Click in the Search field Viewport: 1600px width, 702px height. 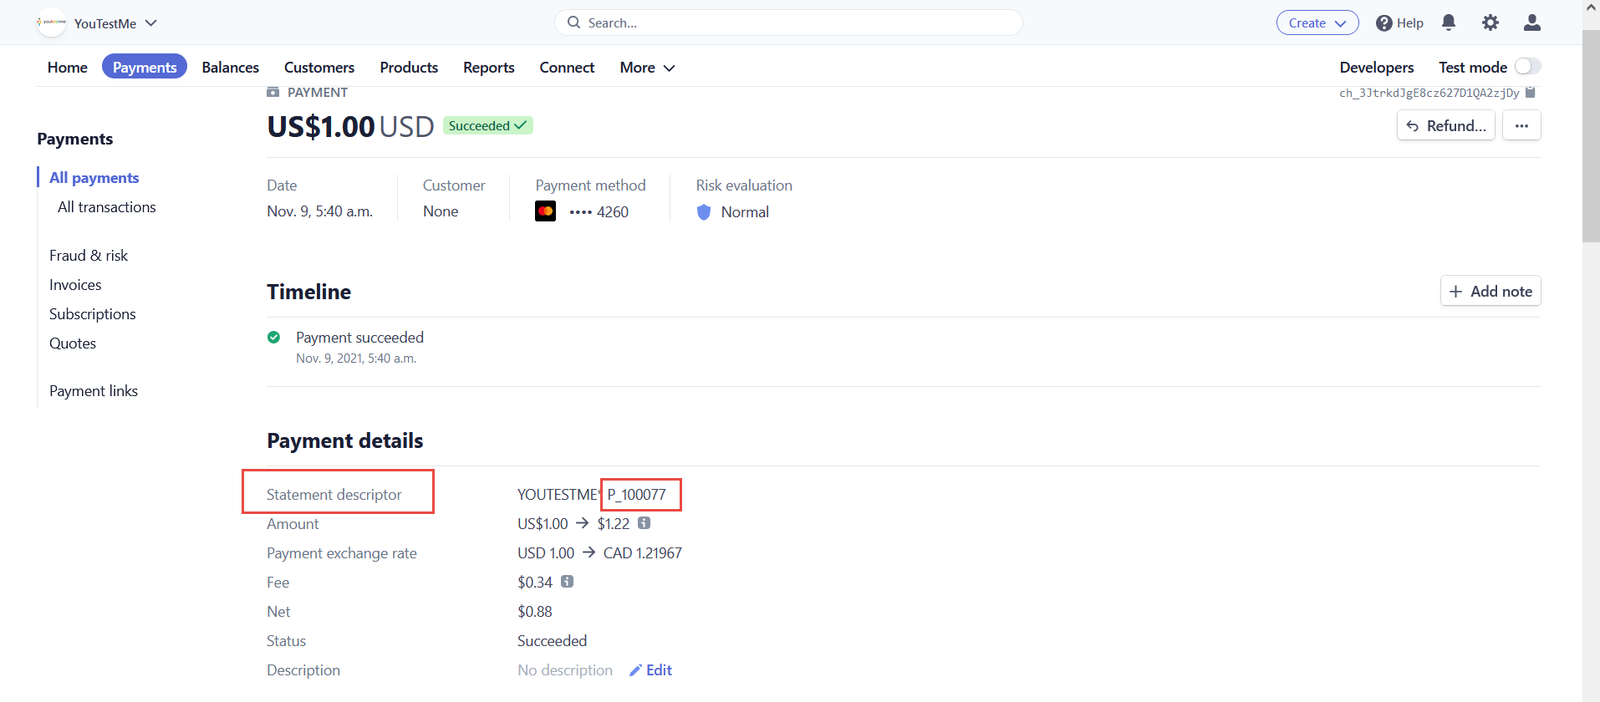click(788, 23)
